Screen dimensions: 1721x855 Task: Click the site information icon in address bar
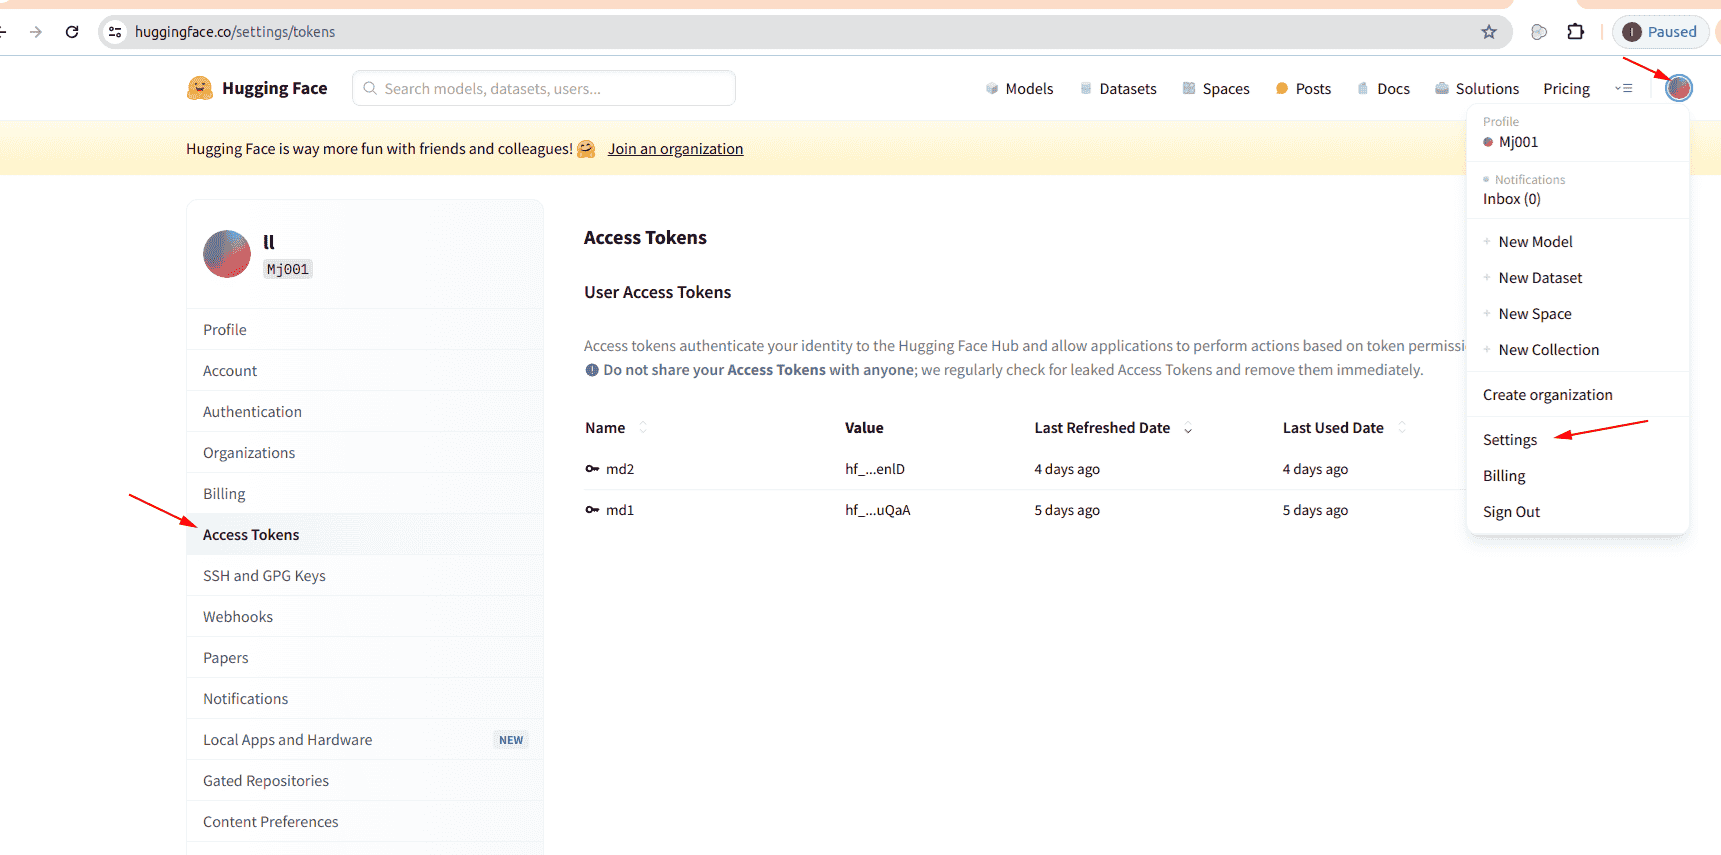(116, 32)
